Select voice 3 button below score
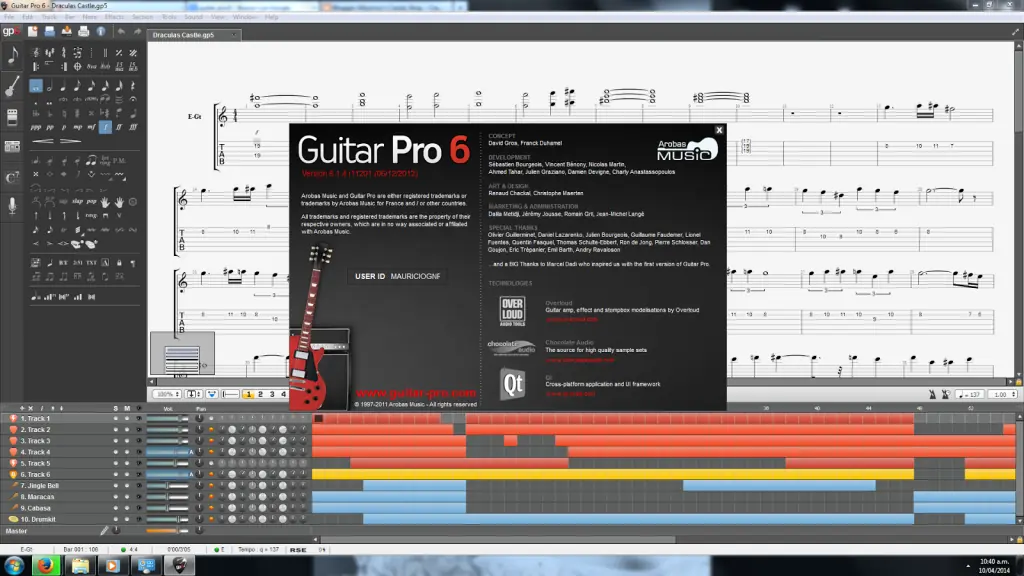This screenshot has width=1024, height=576. (x=272, y=394)
